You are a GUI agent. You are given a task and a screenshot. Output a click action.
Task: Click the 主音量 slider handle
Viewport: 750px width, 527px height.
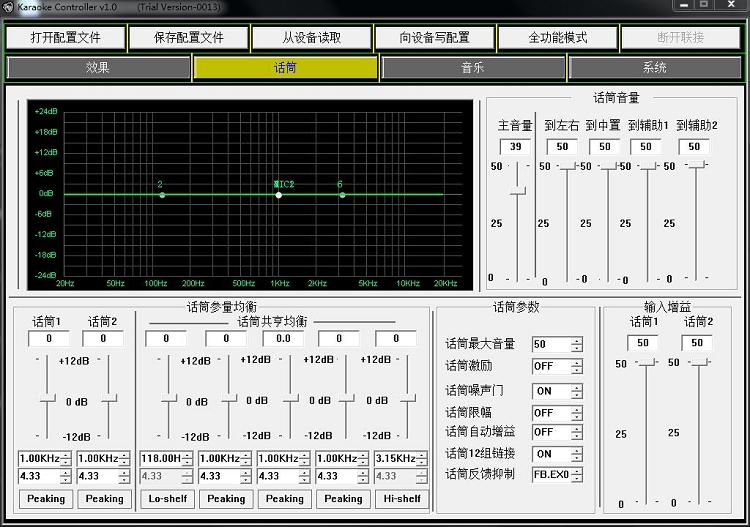pyautogui.click(x=518, y=191)
